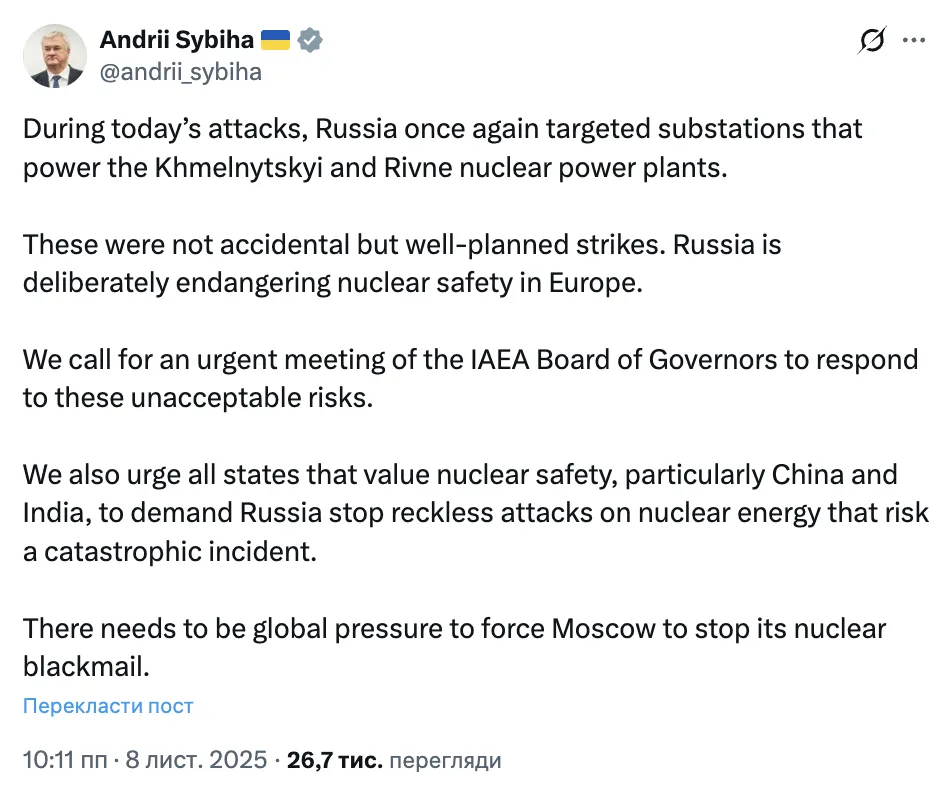
Task: Click the blue verified badge
Action: coord(310,39)
